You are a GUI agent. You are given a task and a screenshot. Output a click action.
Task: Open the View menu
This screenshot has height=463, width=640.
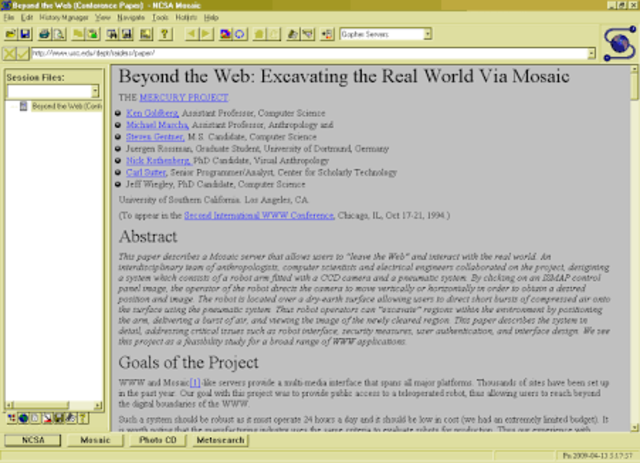102,18
